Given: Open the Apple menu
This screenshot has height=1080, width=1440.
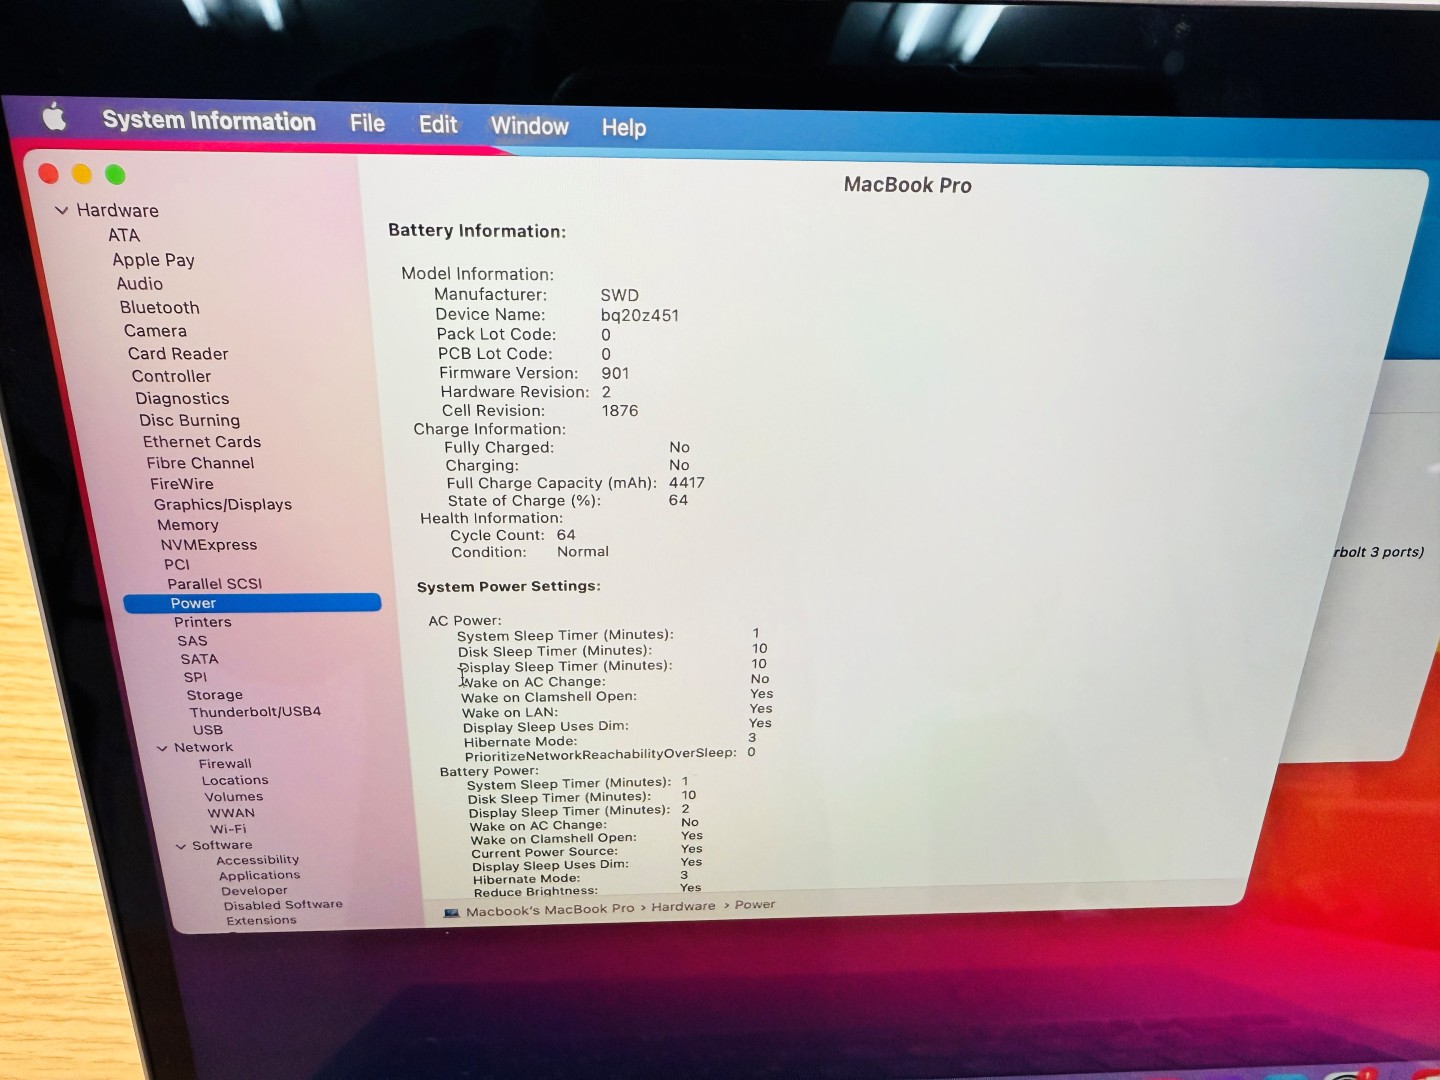Looking at the screenshot, I should click(x=55, y=118).
